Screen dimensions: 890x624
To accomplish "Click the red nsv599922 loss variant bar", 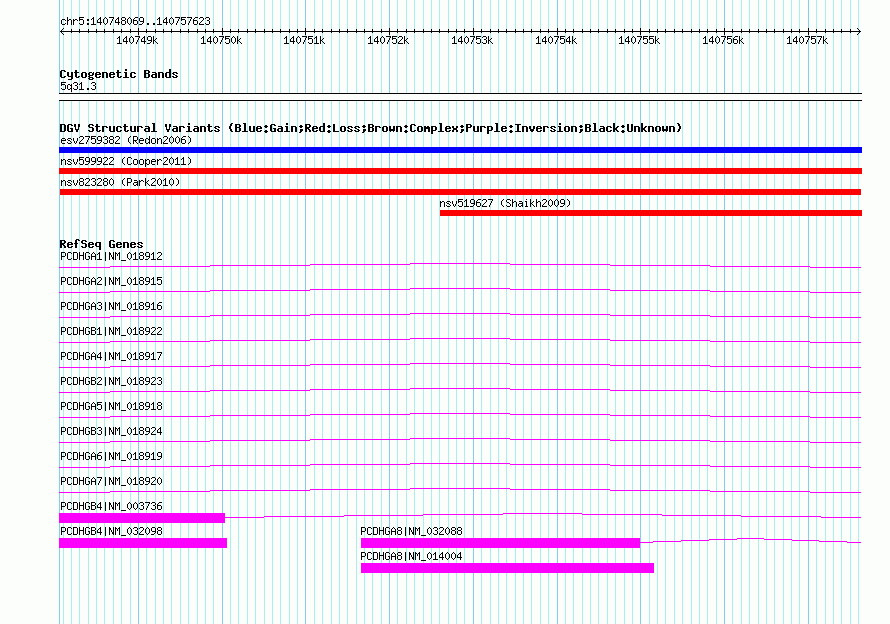I will [x=460, y=171].
